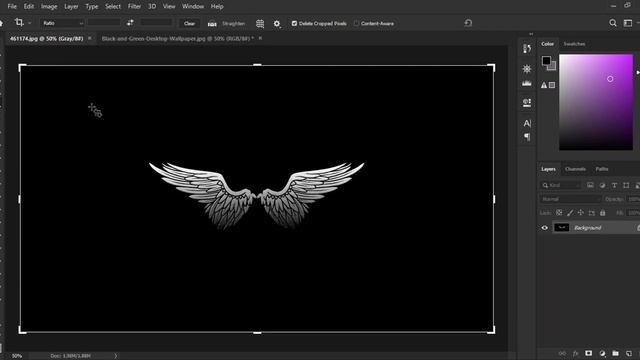Open the 3D menu
The height and width of the screenshot is (360, 640).
(152, 7)
